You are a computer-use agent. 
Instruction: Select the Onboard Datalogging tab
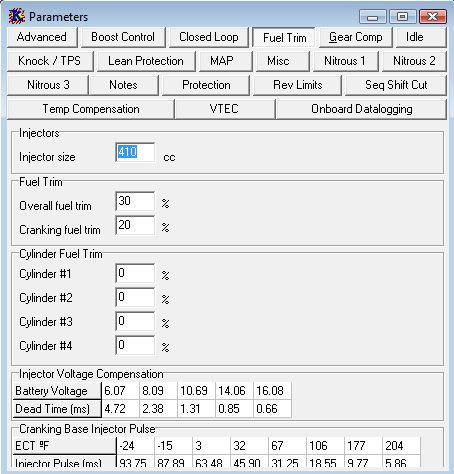(362, 109)
